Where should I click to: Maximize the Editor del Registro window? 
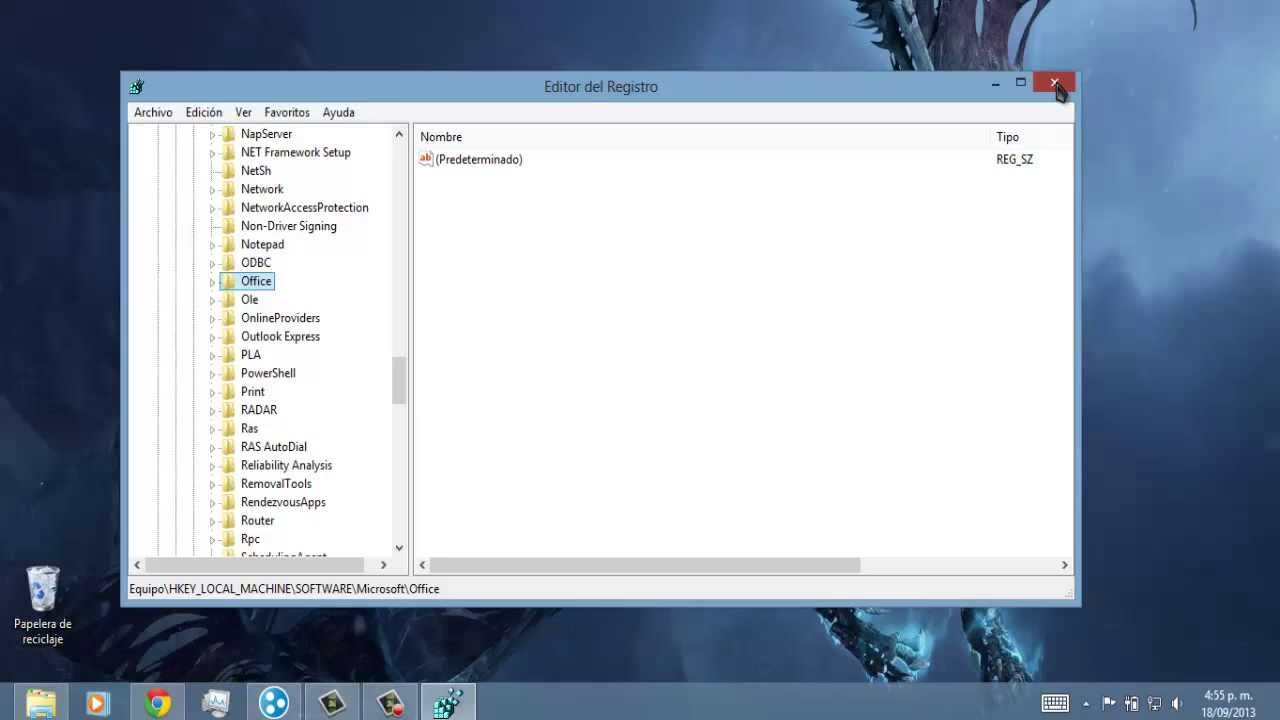(1021, 83)
